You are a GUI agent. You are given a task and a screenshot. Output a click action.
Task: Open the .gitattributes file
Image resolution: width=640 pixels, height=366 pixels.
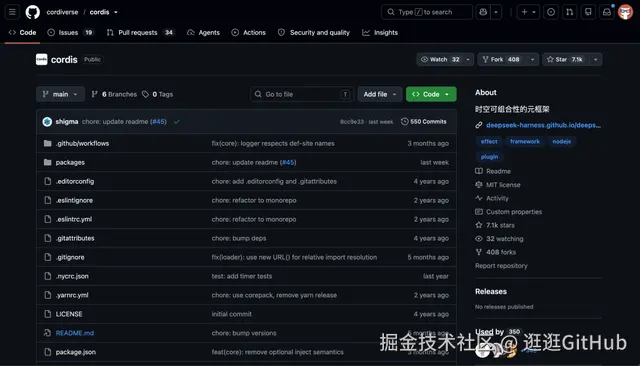pyautogui.click(x=75, y=238)
